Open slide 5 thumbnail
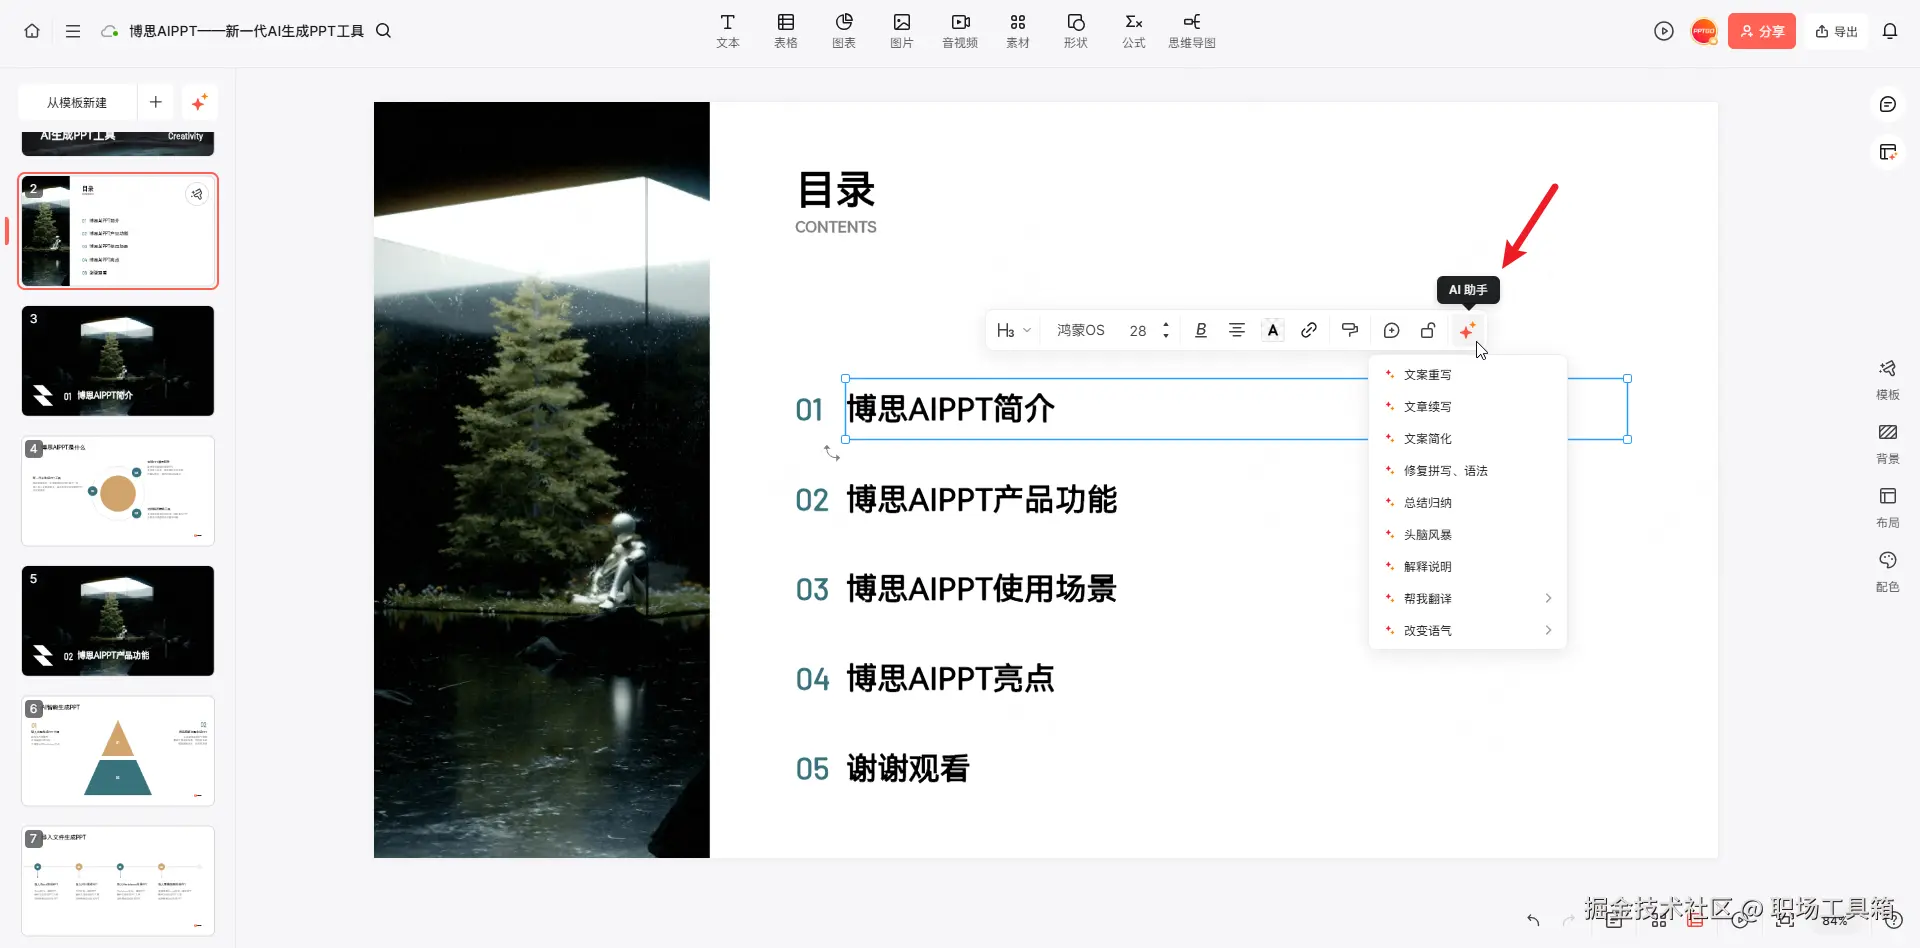This screenshot has width=1920, height=948. coord(118,621)
